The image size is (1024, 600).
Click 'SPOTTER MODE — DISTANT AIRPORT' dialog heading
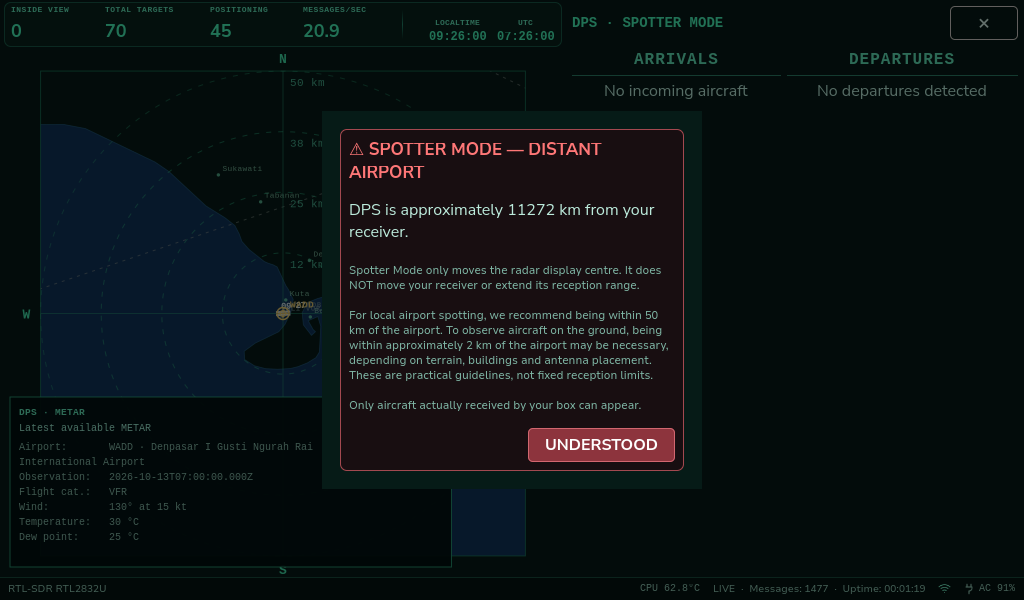(475, 160)
